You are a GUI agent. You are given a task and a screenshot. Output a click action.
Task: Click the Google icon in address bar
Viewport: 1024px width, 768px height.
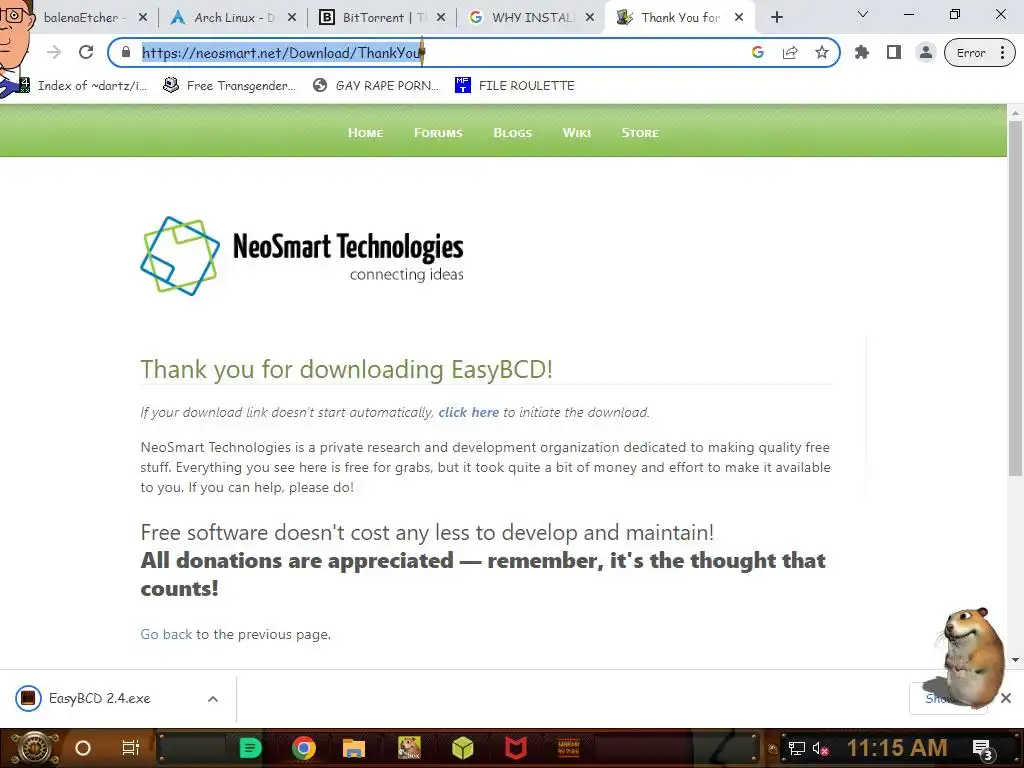point(758,52)
